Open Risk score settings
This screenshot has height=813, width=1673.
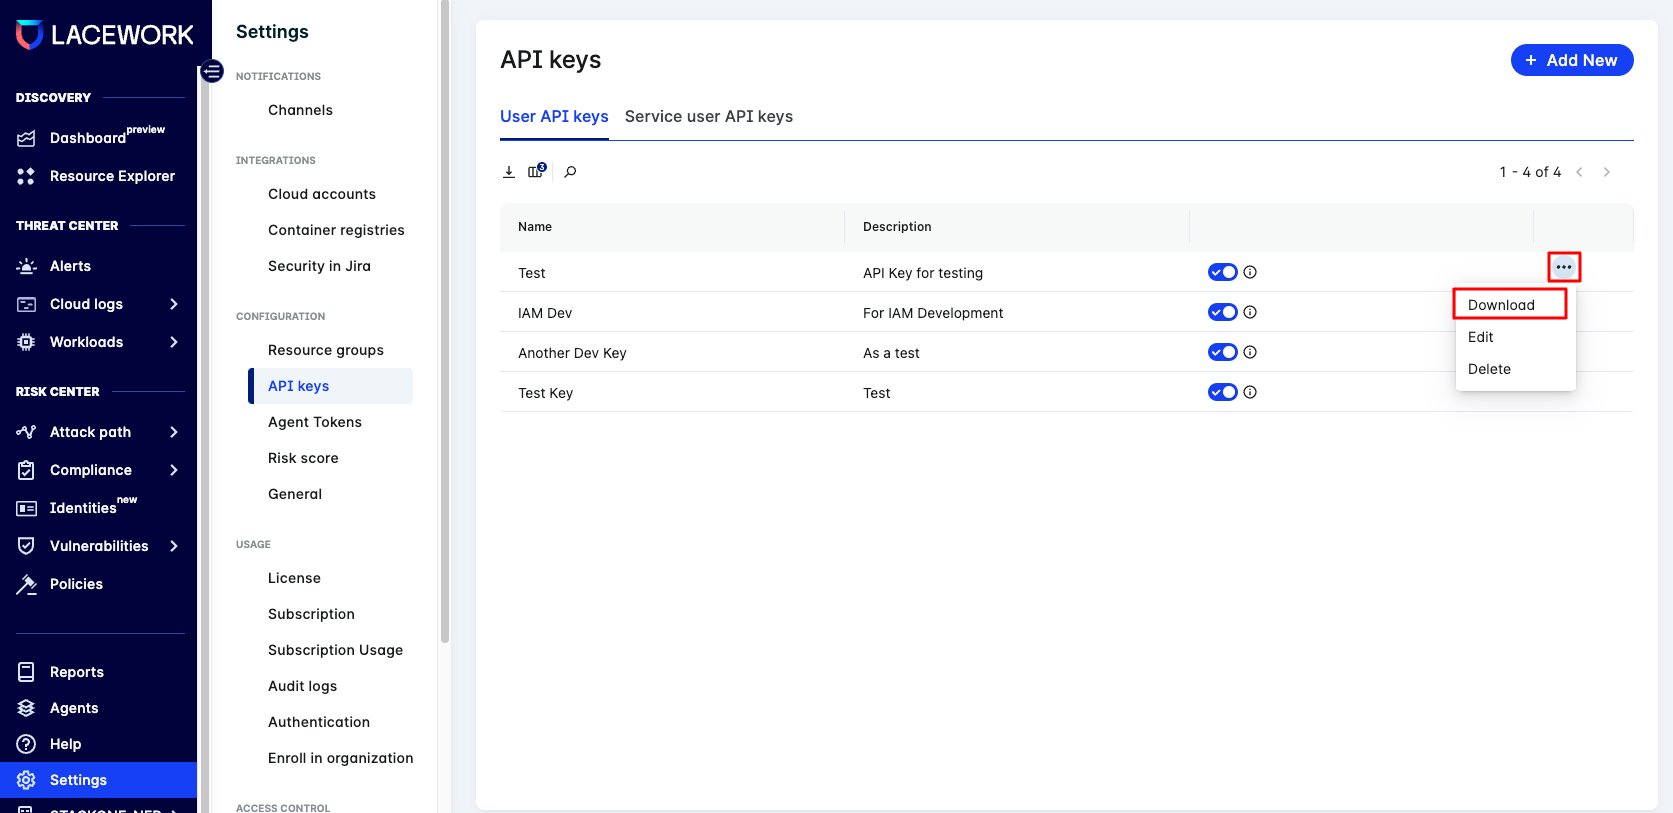(x=303, y=458)
